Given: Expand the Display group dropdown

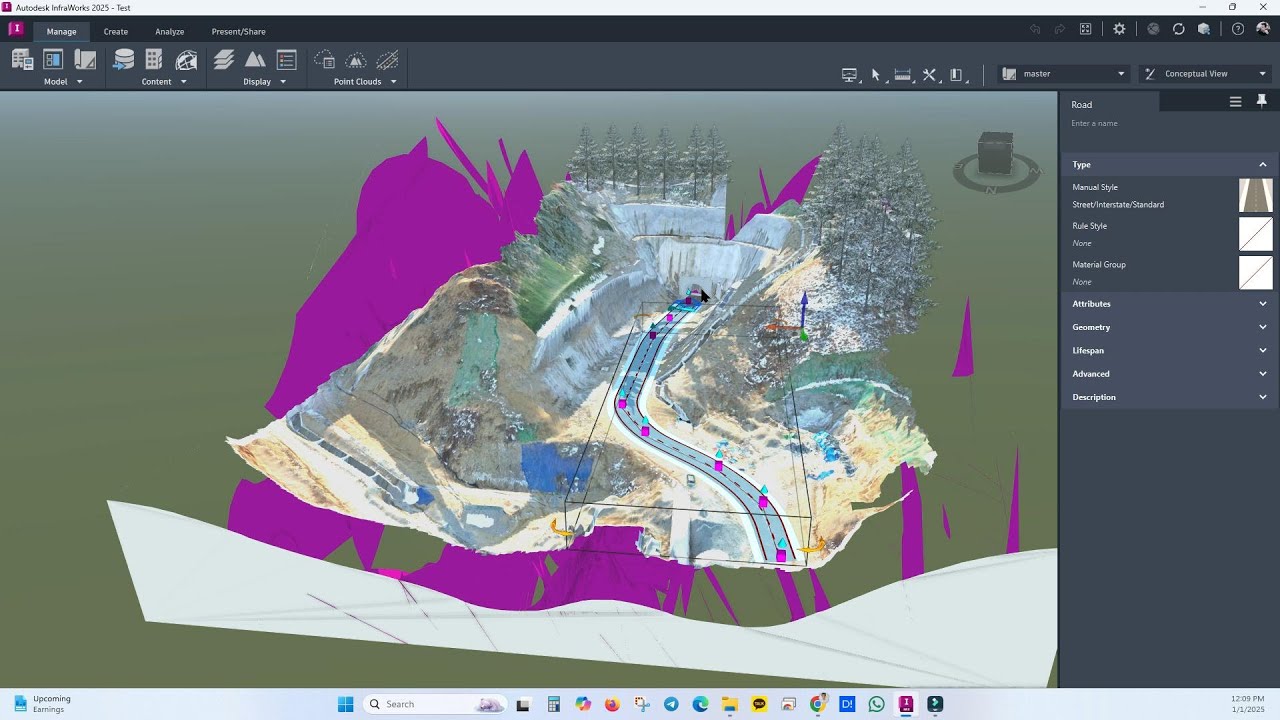Looking at the screenshot, I should pos(282,82).
